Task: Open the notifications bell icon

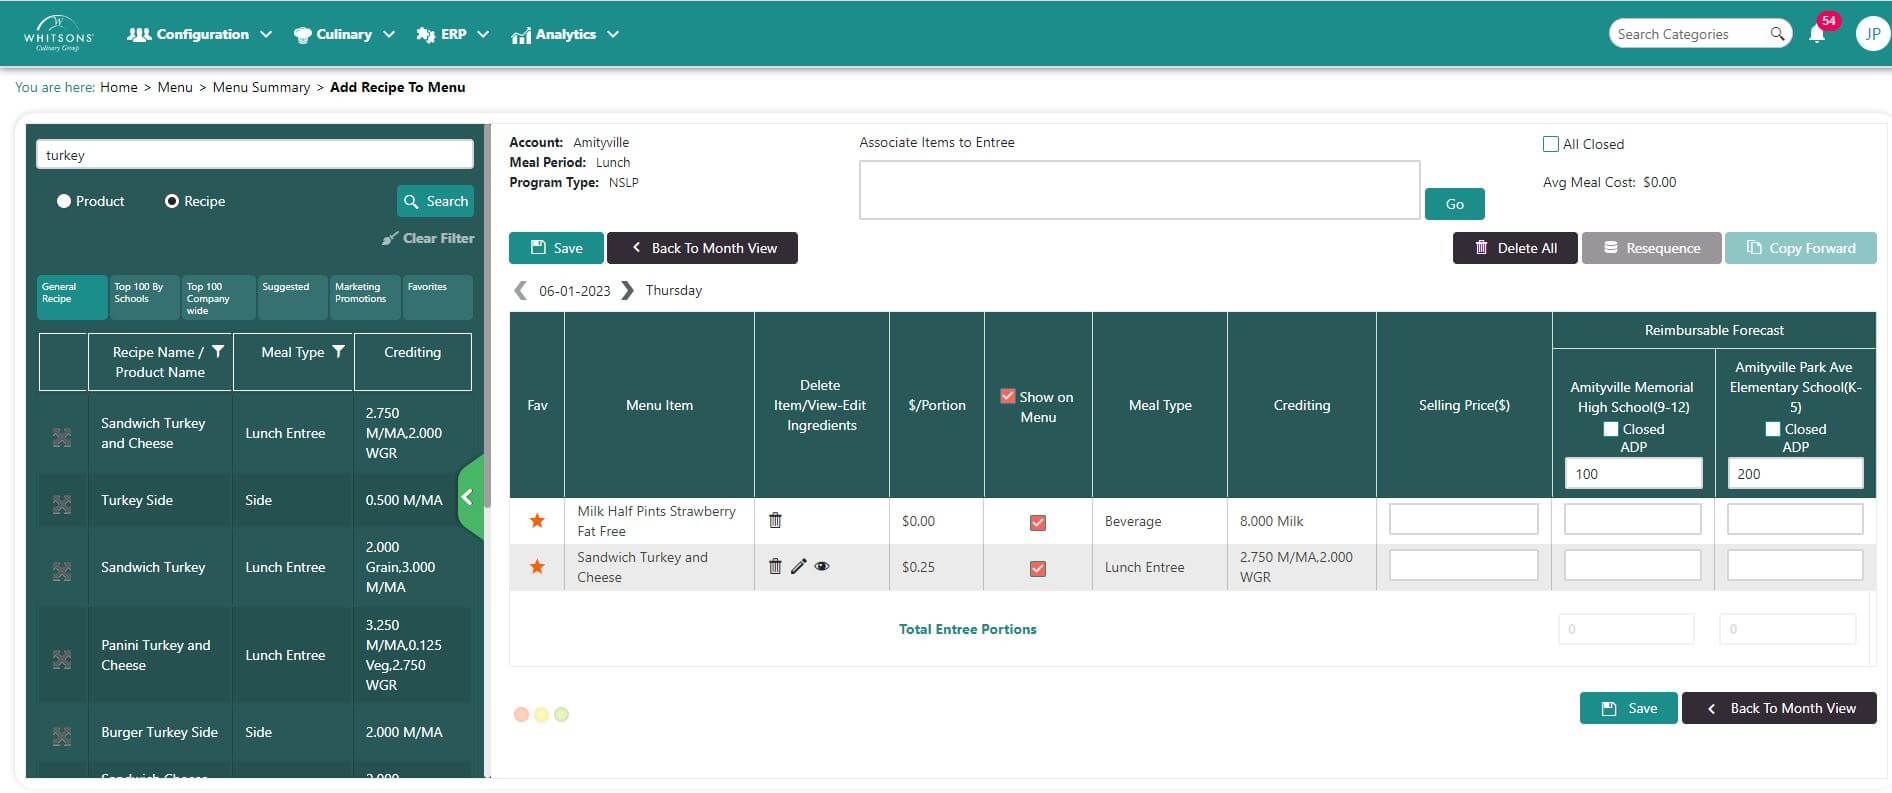Action: (x=1817, y=34)
